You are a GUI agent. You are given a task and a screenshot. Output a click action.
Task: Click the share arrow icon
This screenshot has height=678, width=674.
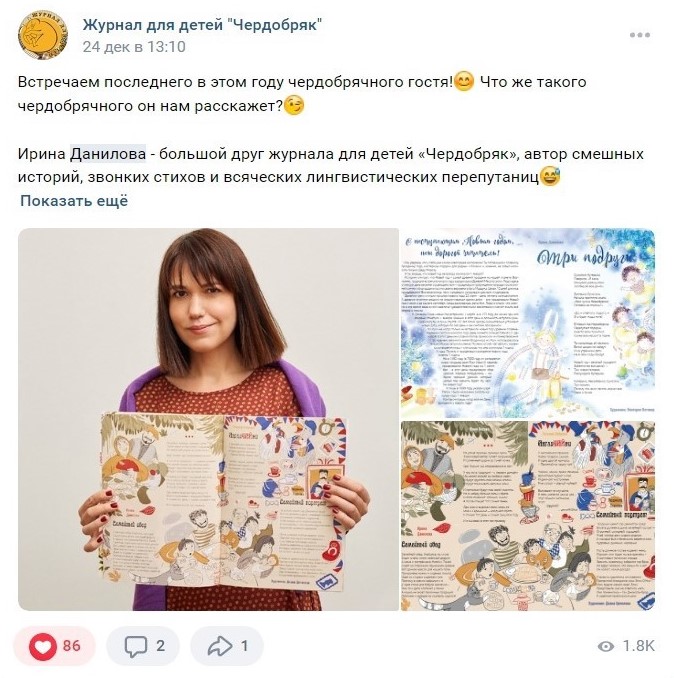coord(220,646)
